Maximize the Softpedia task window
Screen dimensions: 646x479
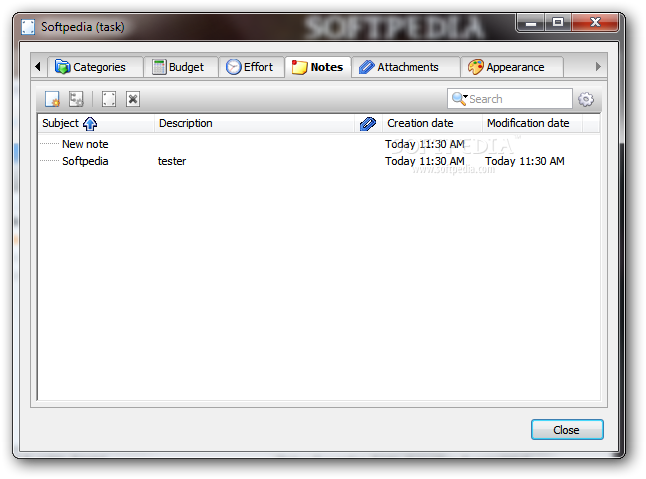tap(558, 22)
